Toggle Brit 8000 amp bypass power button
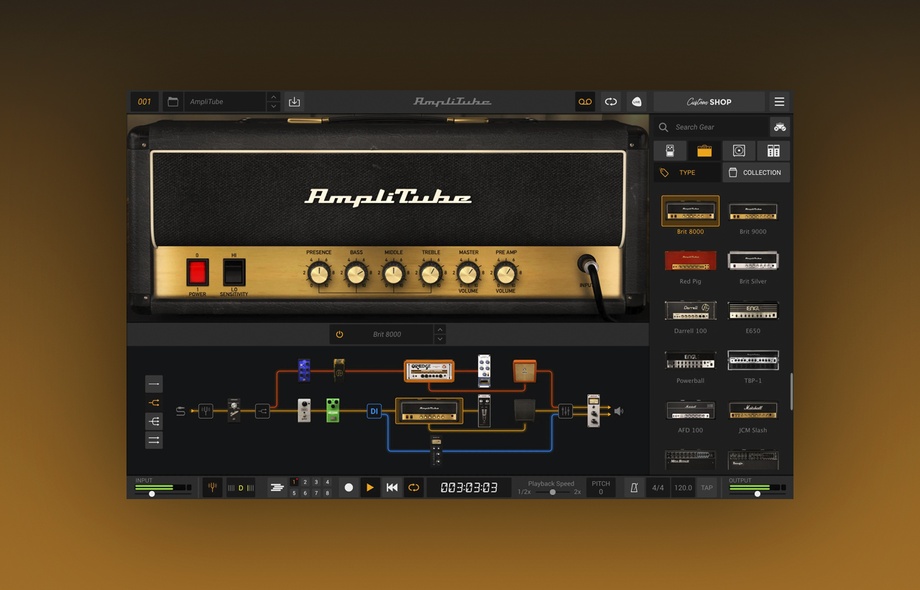Viewport: 920px width, 590px height. [x=339, y=334]
